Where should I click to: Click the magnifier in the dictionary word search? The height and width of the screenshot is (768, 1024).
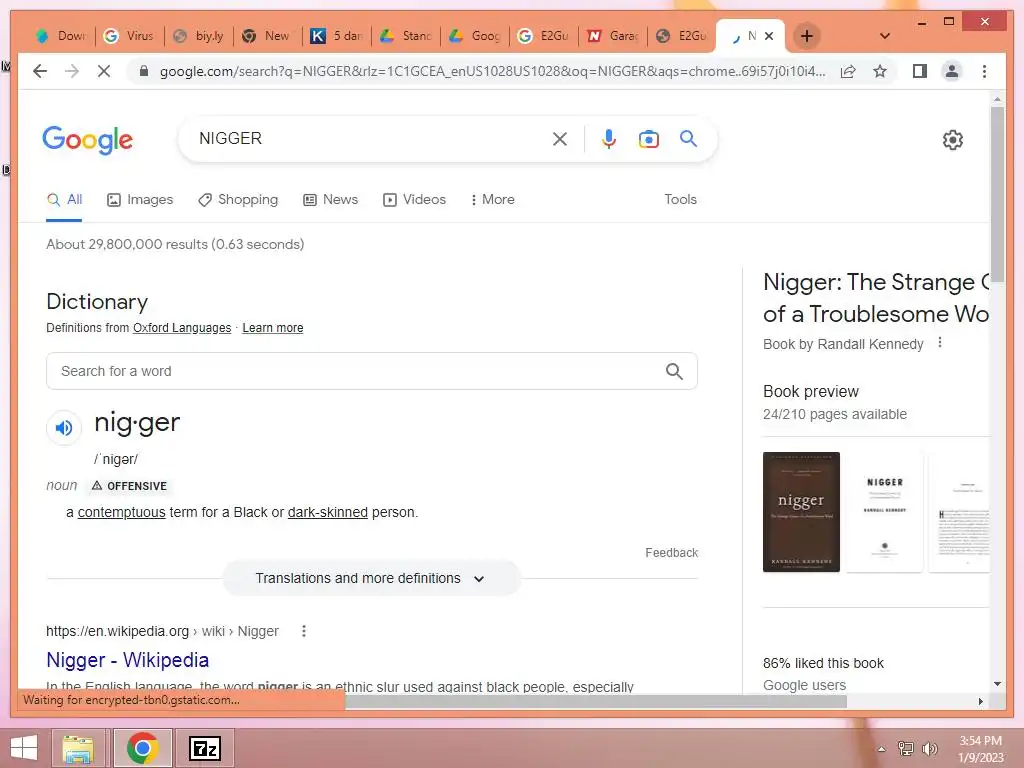(674, 372)
